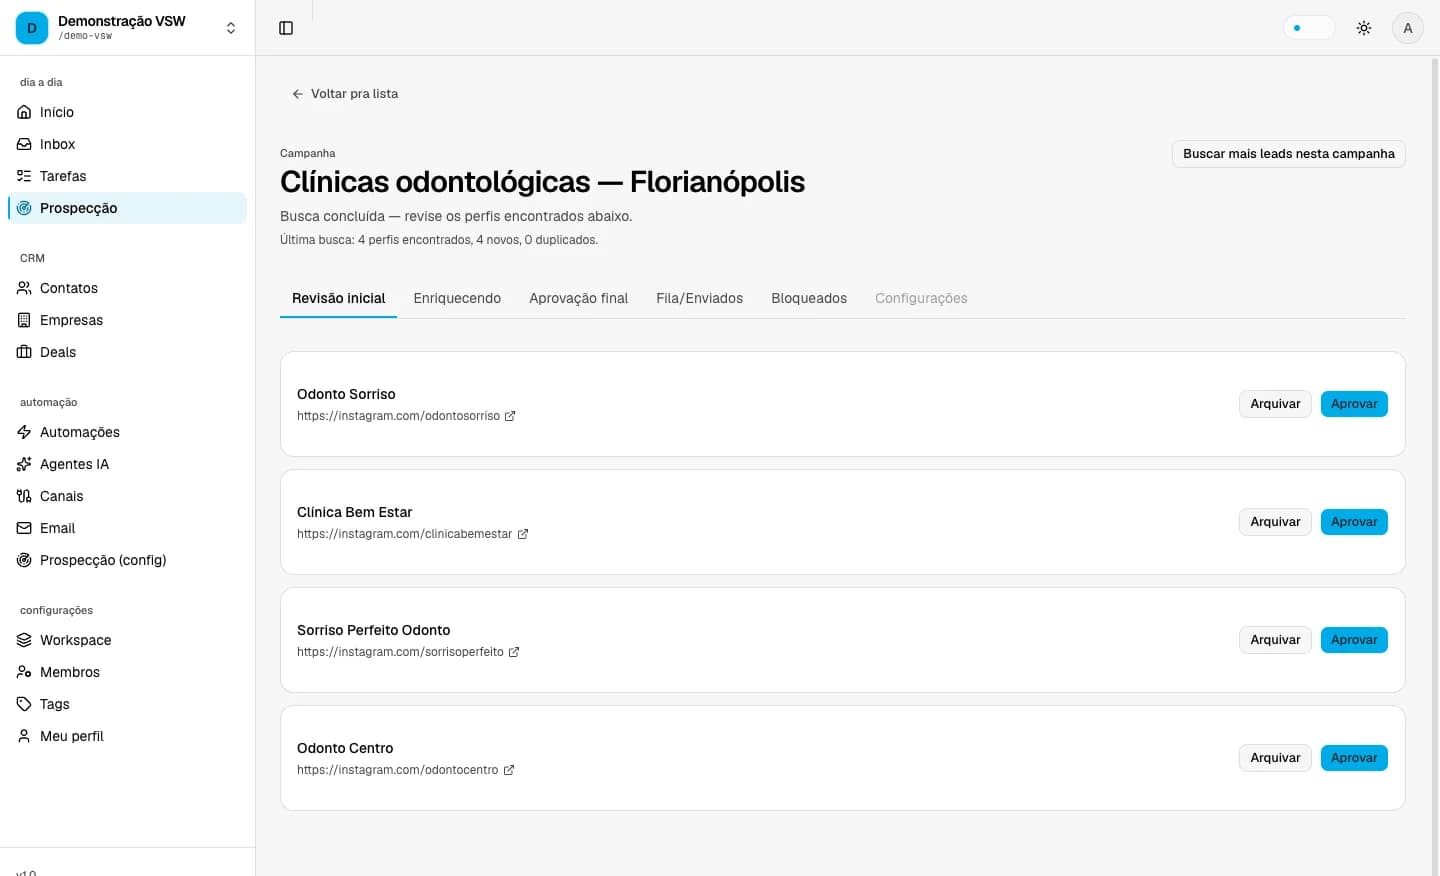Open the Configurações tab
This screenshot has width=1440, height=876.
(x=921, y=298)
